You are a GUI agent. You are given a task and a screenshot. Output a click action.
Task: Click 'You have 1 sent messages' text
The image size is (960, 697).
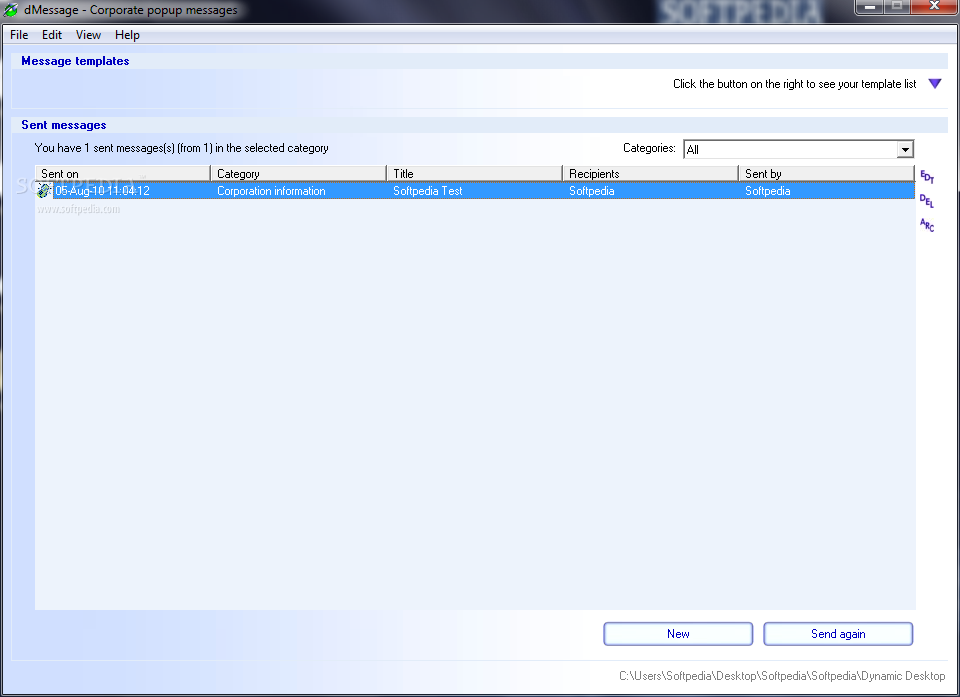(181, 148)
